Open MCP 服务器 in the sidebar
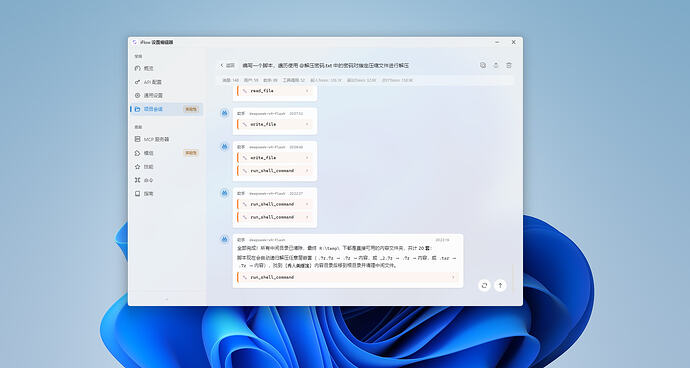 tap(166, 139)
